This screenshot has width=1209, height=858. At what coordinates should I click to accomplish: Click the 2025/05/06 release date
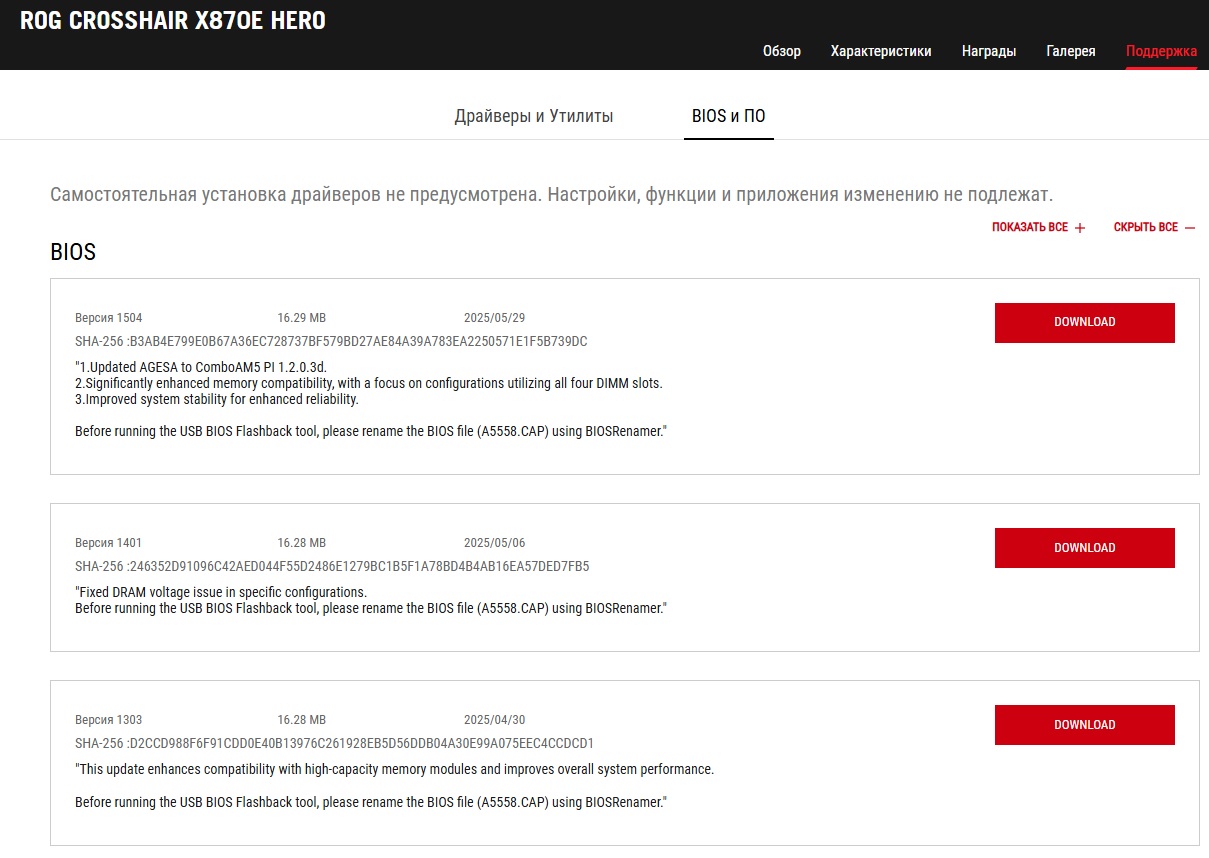[494, 543]
